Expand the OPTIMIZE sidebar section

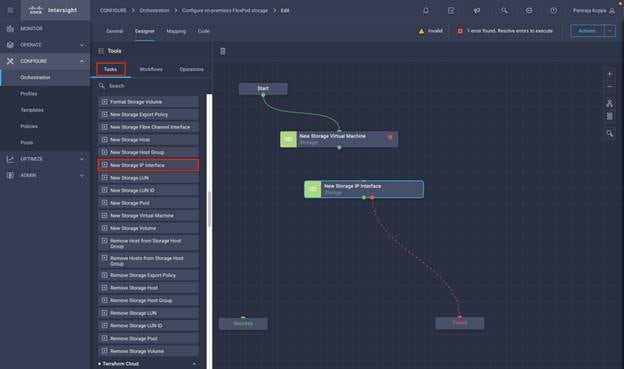(82, 159)
